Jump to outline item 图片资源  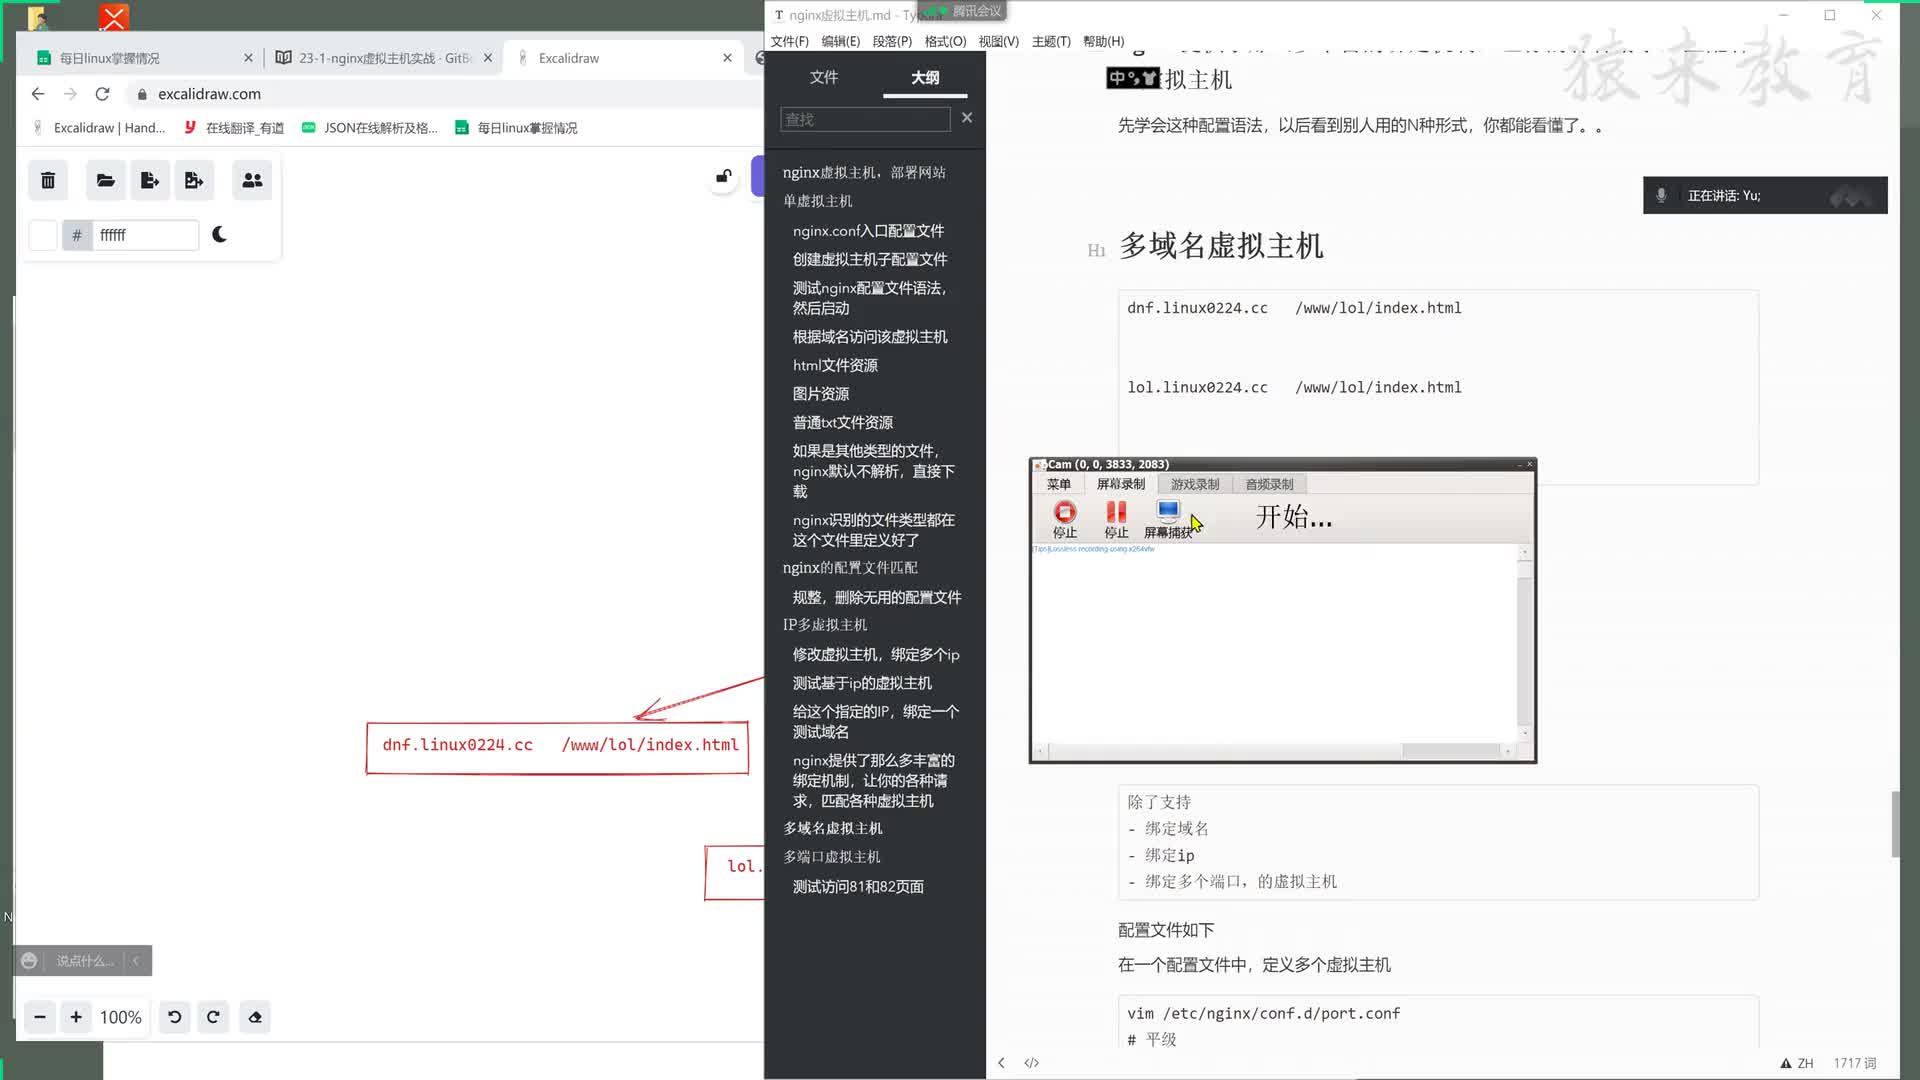click(821, 394)
